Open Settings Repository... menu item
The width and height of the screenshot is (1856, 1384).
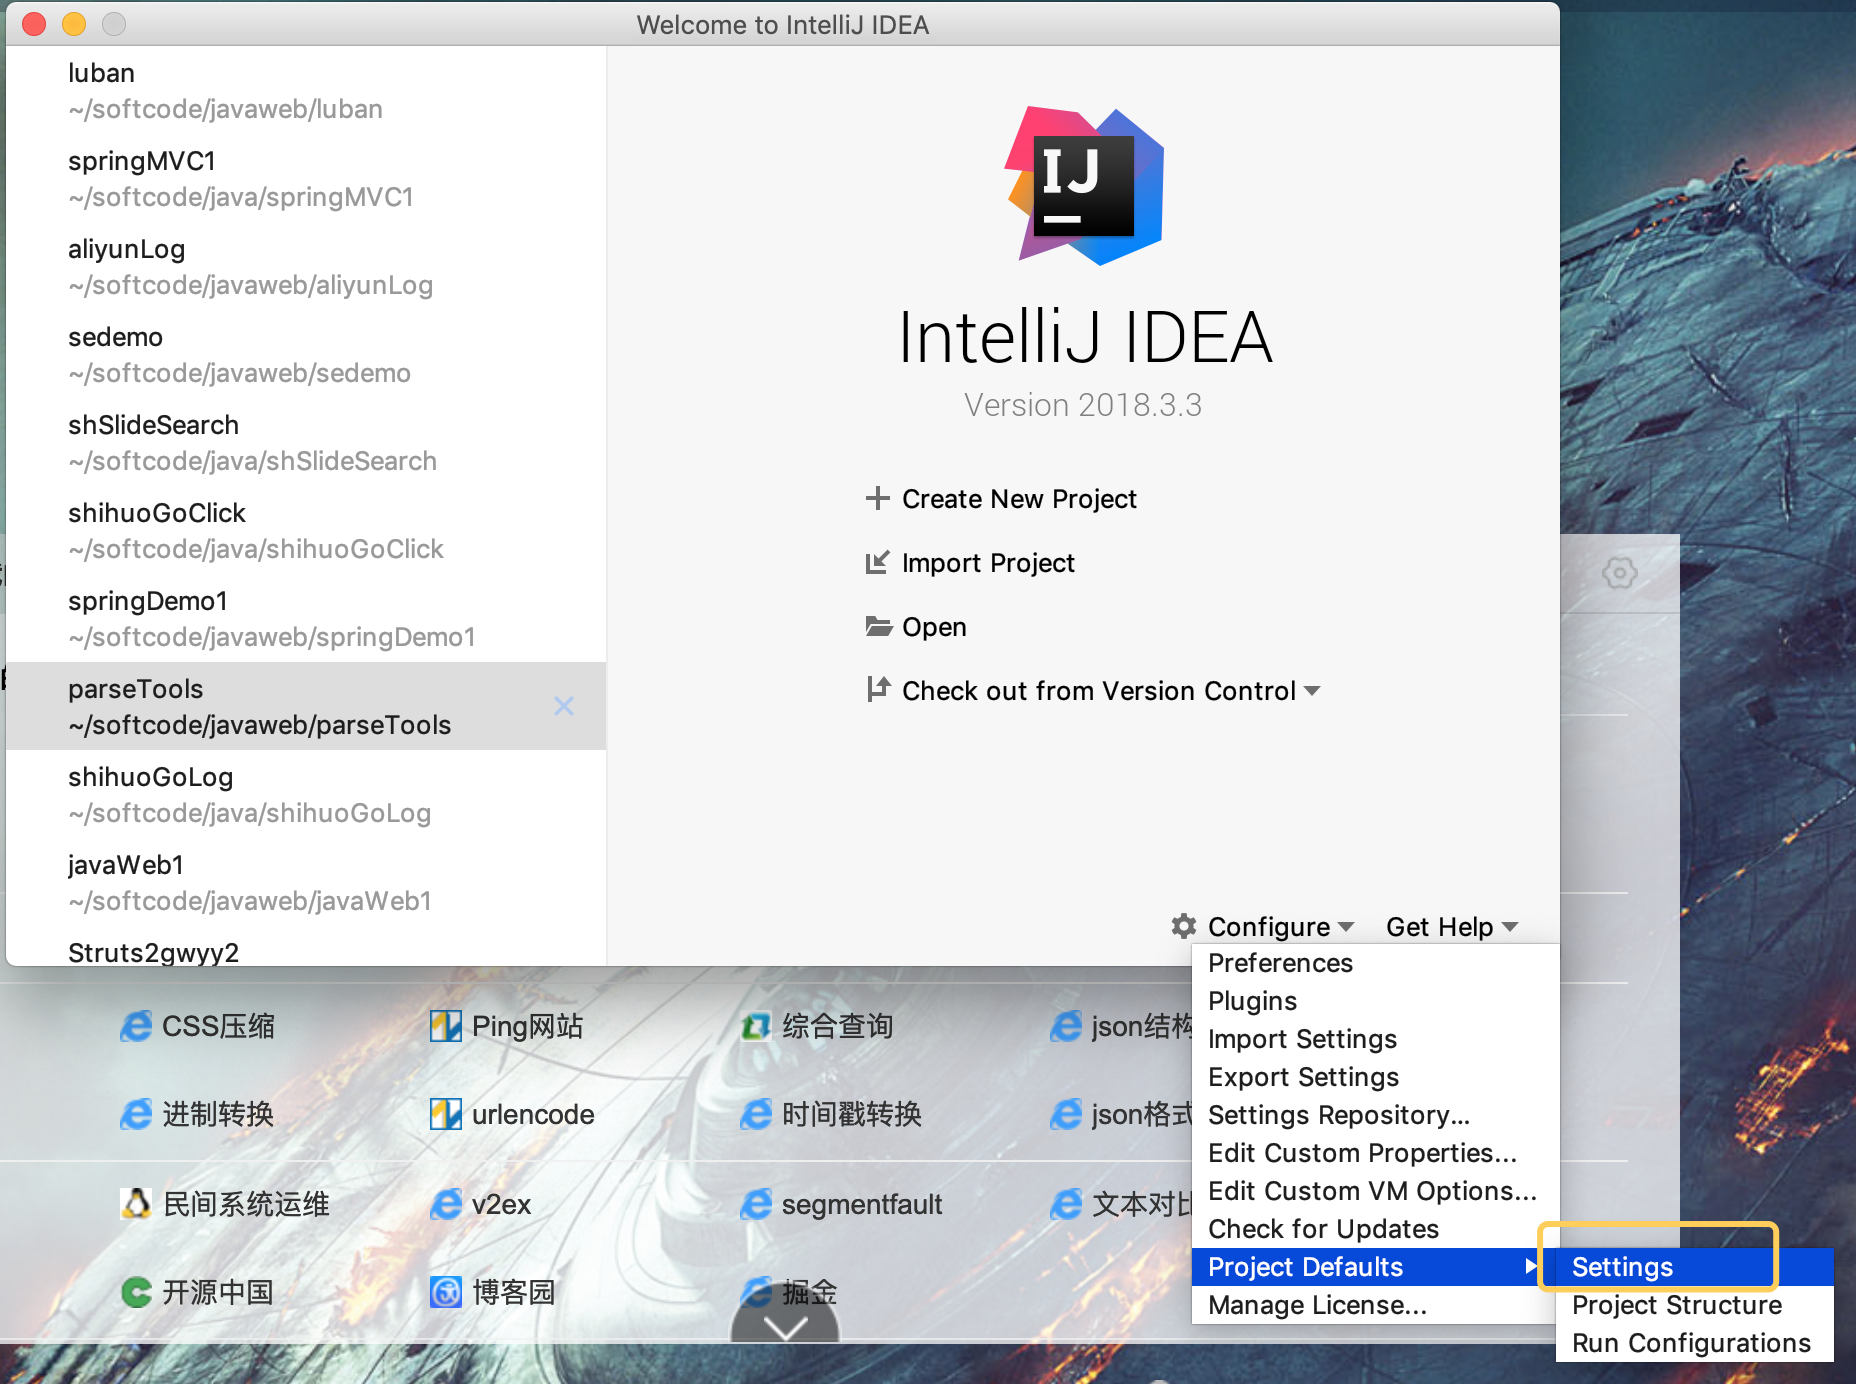pos(1375,1115)
